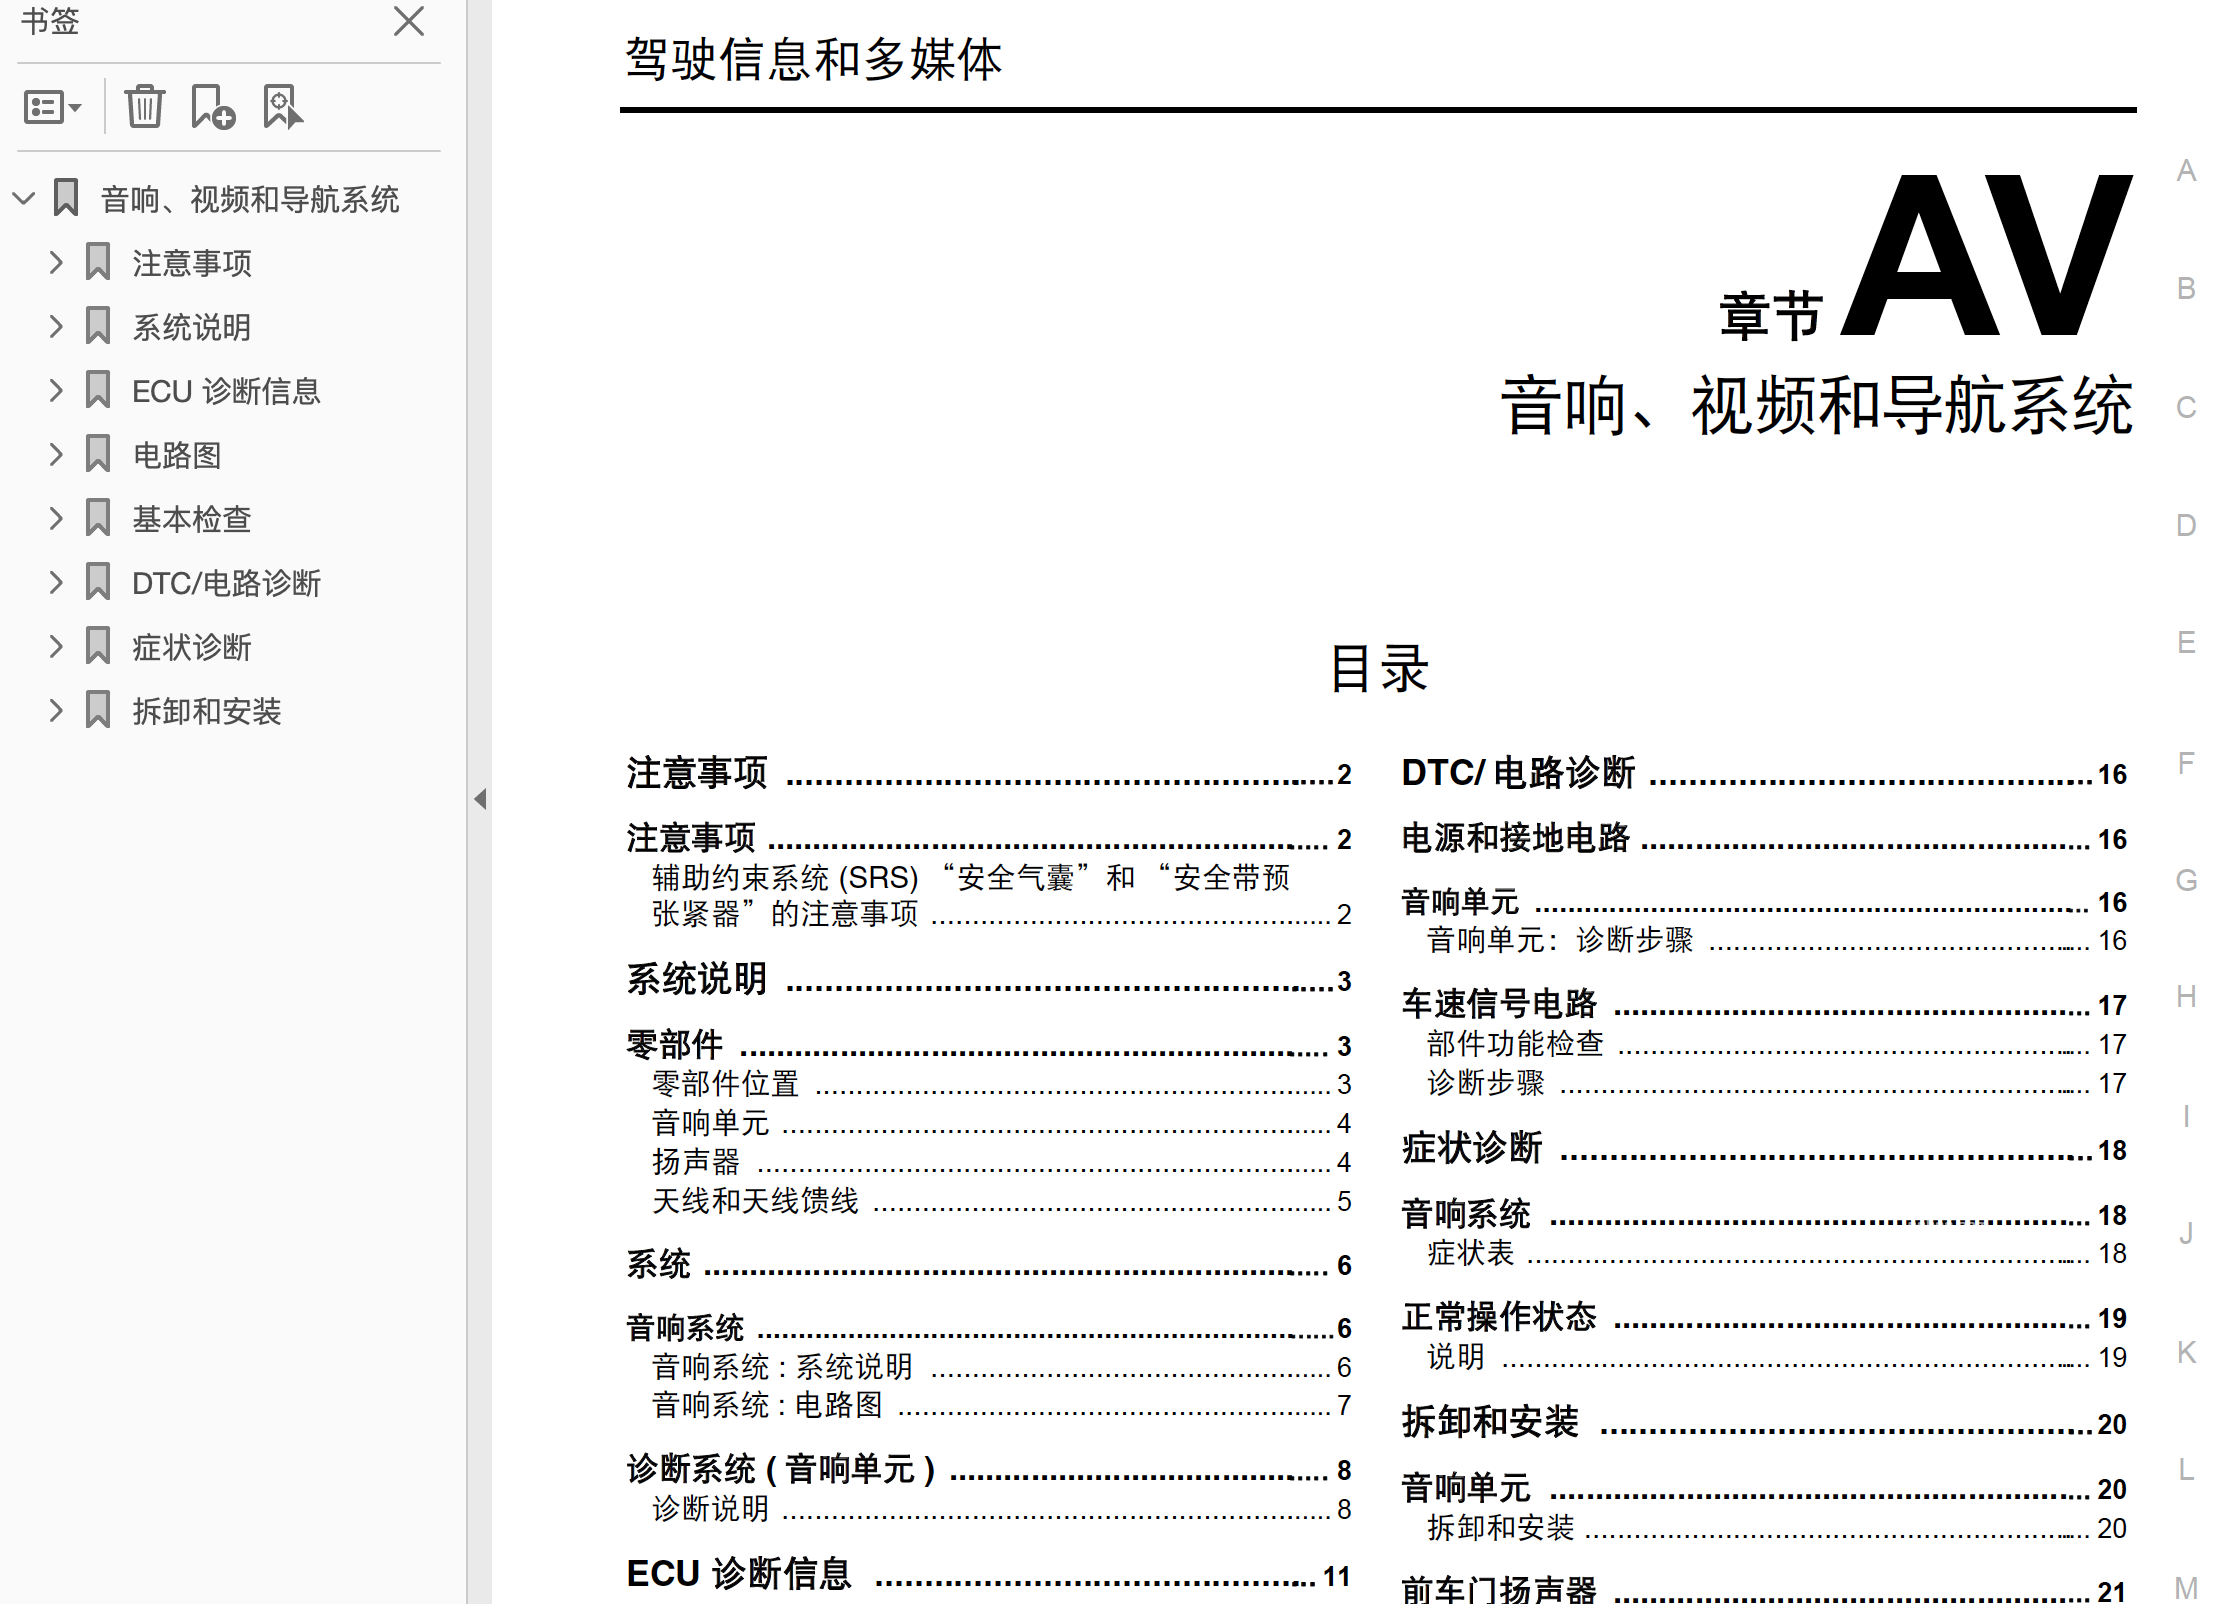2228x1604 pixels.
Task: Open the bookmark options list dropdown
Action: [52, 107]
